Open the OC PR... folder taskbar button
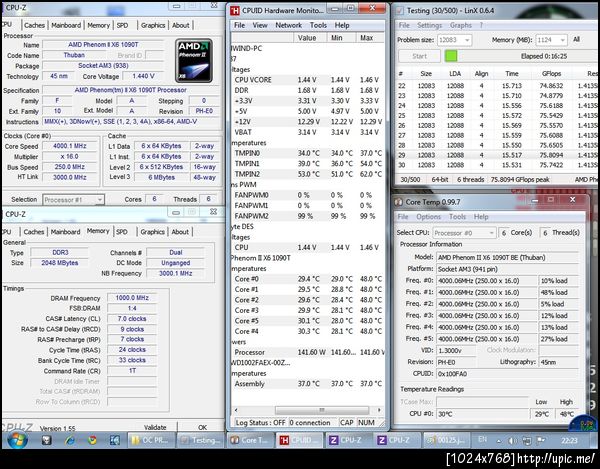The image size is (600, 469). 151,440
